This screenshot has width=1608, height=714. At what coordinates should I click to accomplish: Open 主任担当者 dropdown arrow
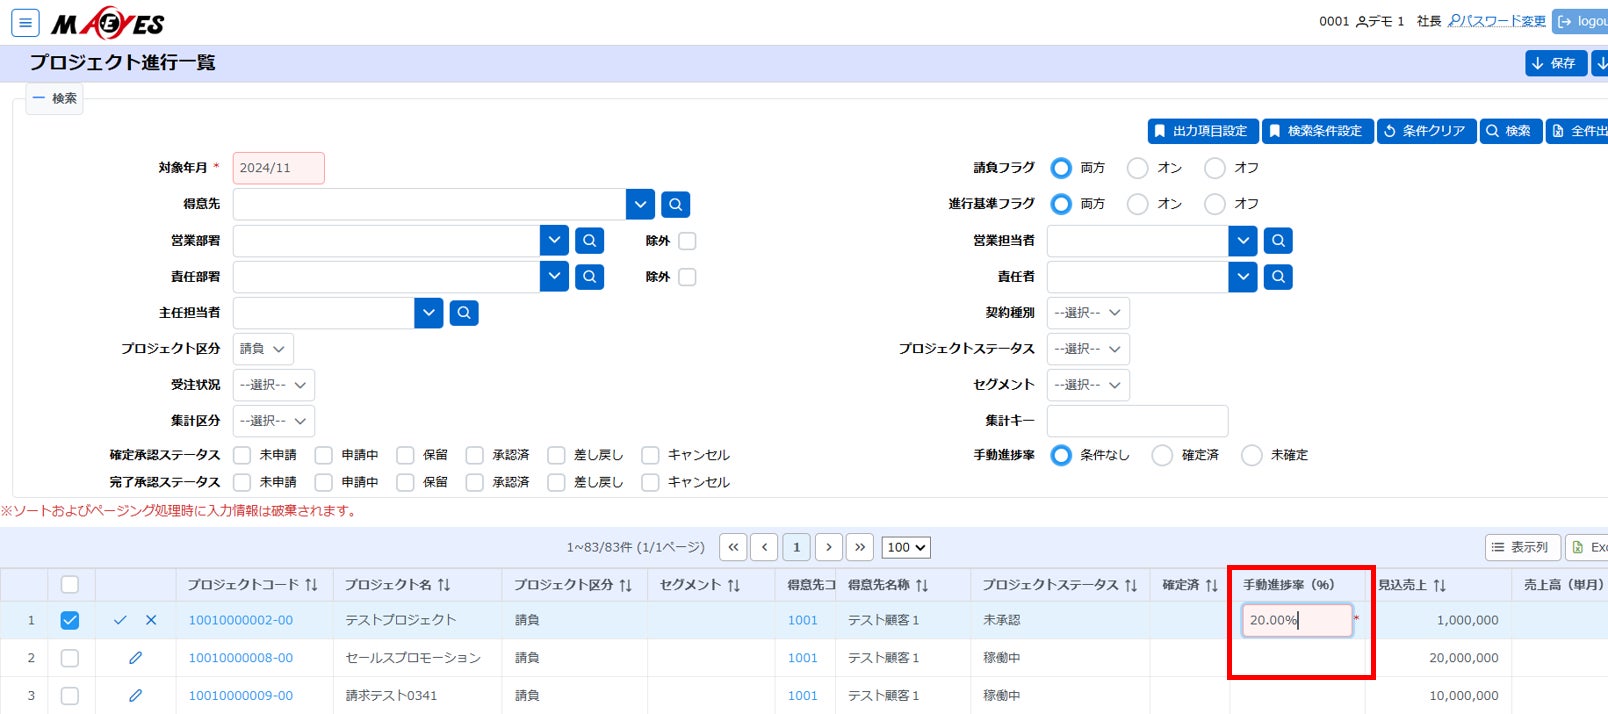click(428, 313)
